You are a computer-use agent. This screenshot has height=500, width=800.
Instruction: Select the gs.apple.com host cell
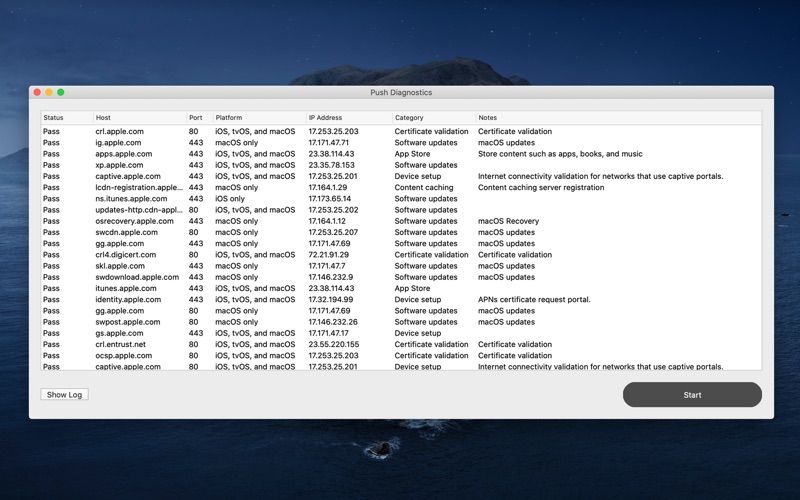tap(119, 333)
